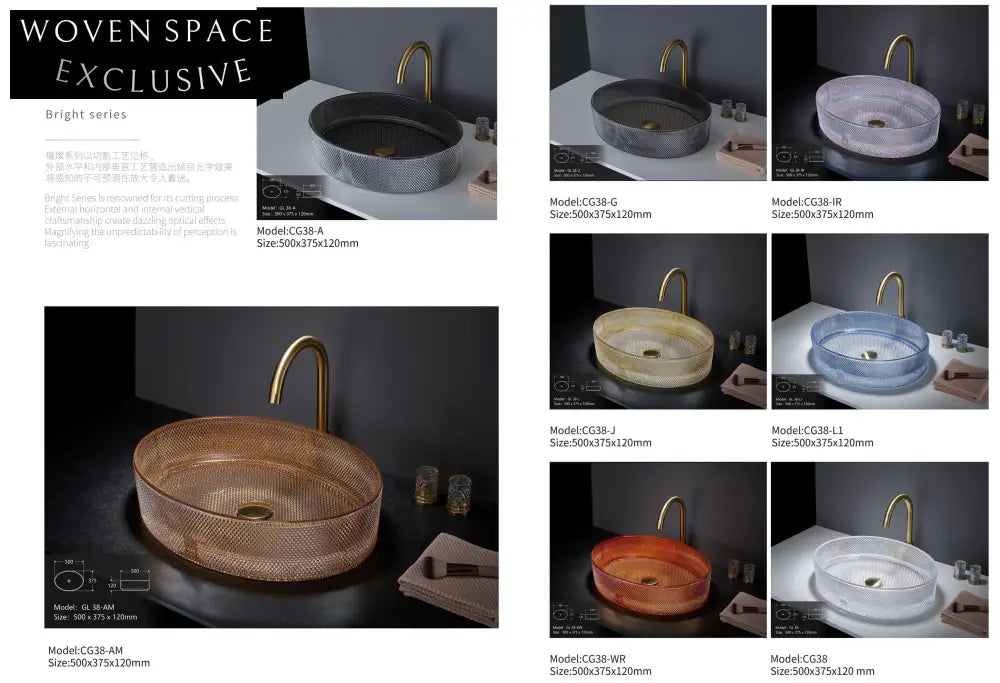This screenshot has height=683, width=1000.
Task: Open the CG38-G grey basin image
Action: (x=658, y=93)
